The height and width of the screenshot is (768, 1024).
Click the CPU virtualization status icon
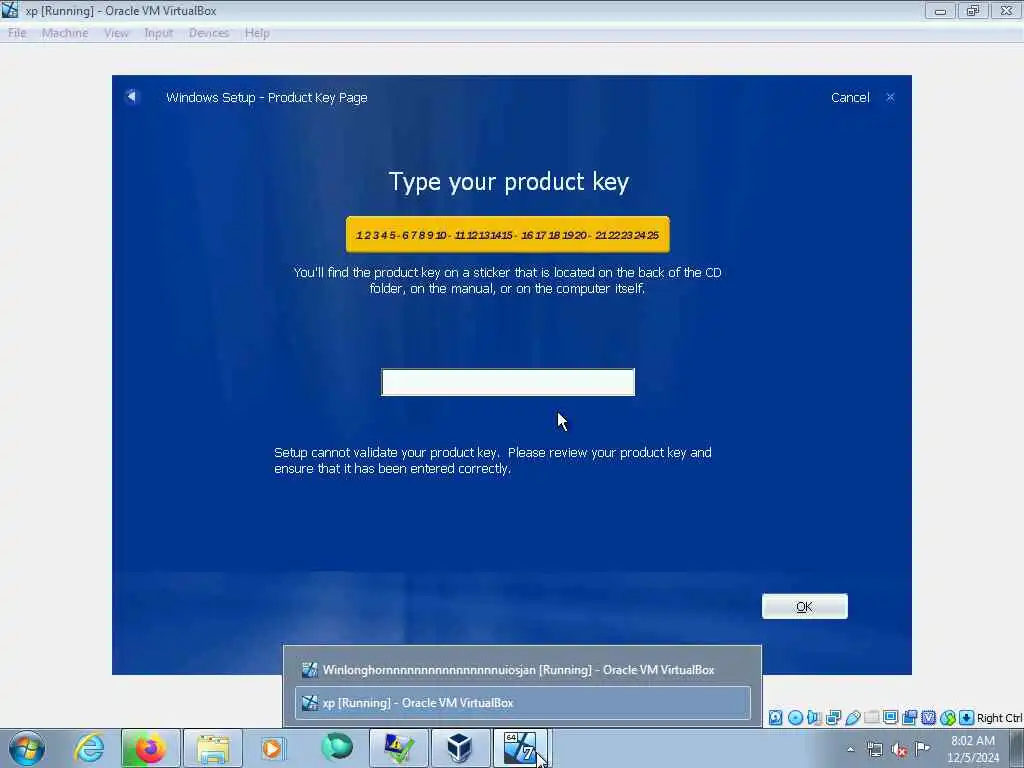point(929,718)
